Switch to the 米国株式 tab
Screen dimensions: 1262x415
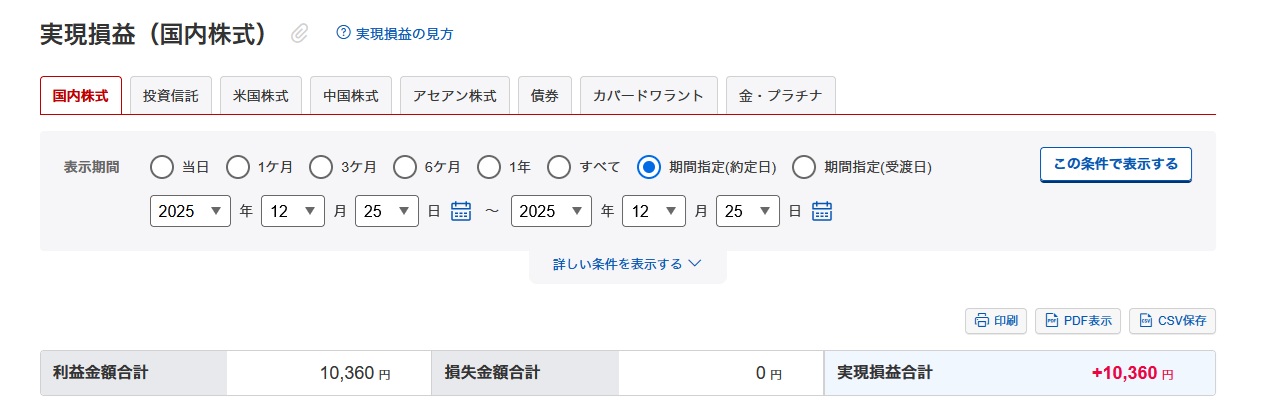tap(261, 96)
